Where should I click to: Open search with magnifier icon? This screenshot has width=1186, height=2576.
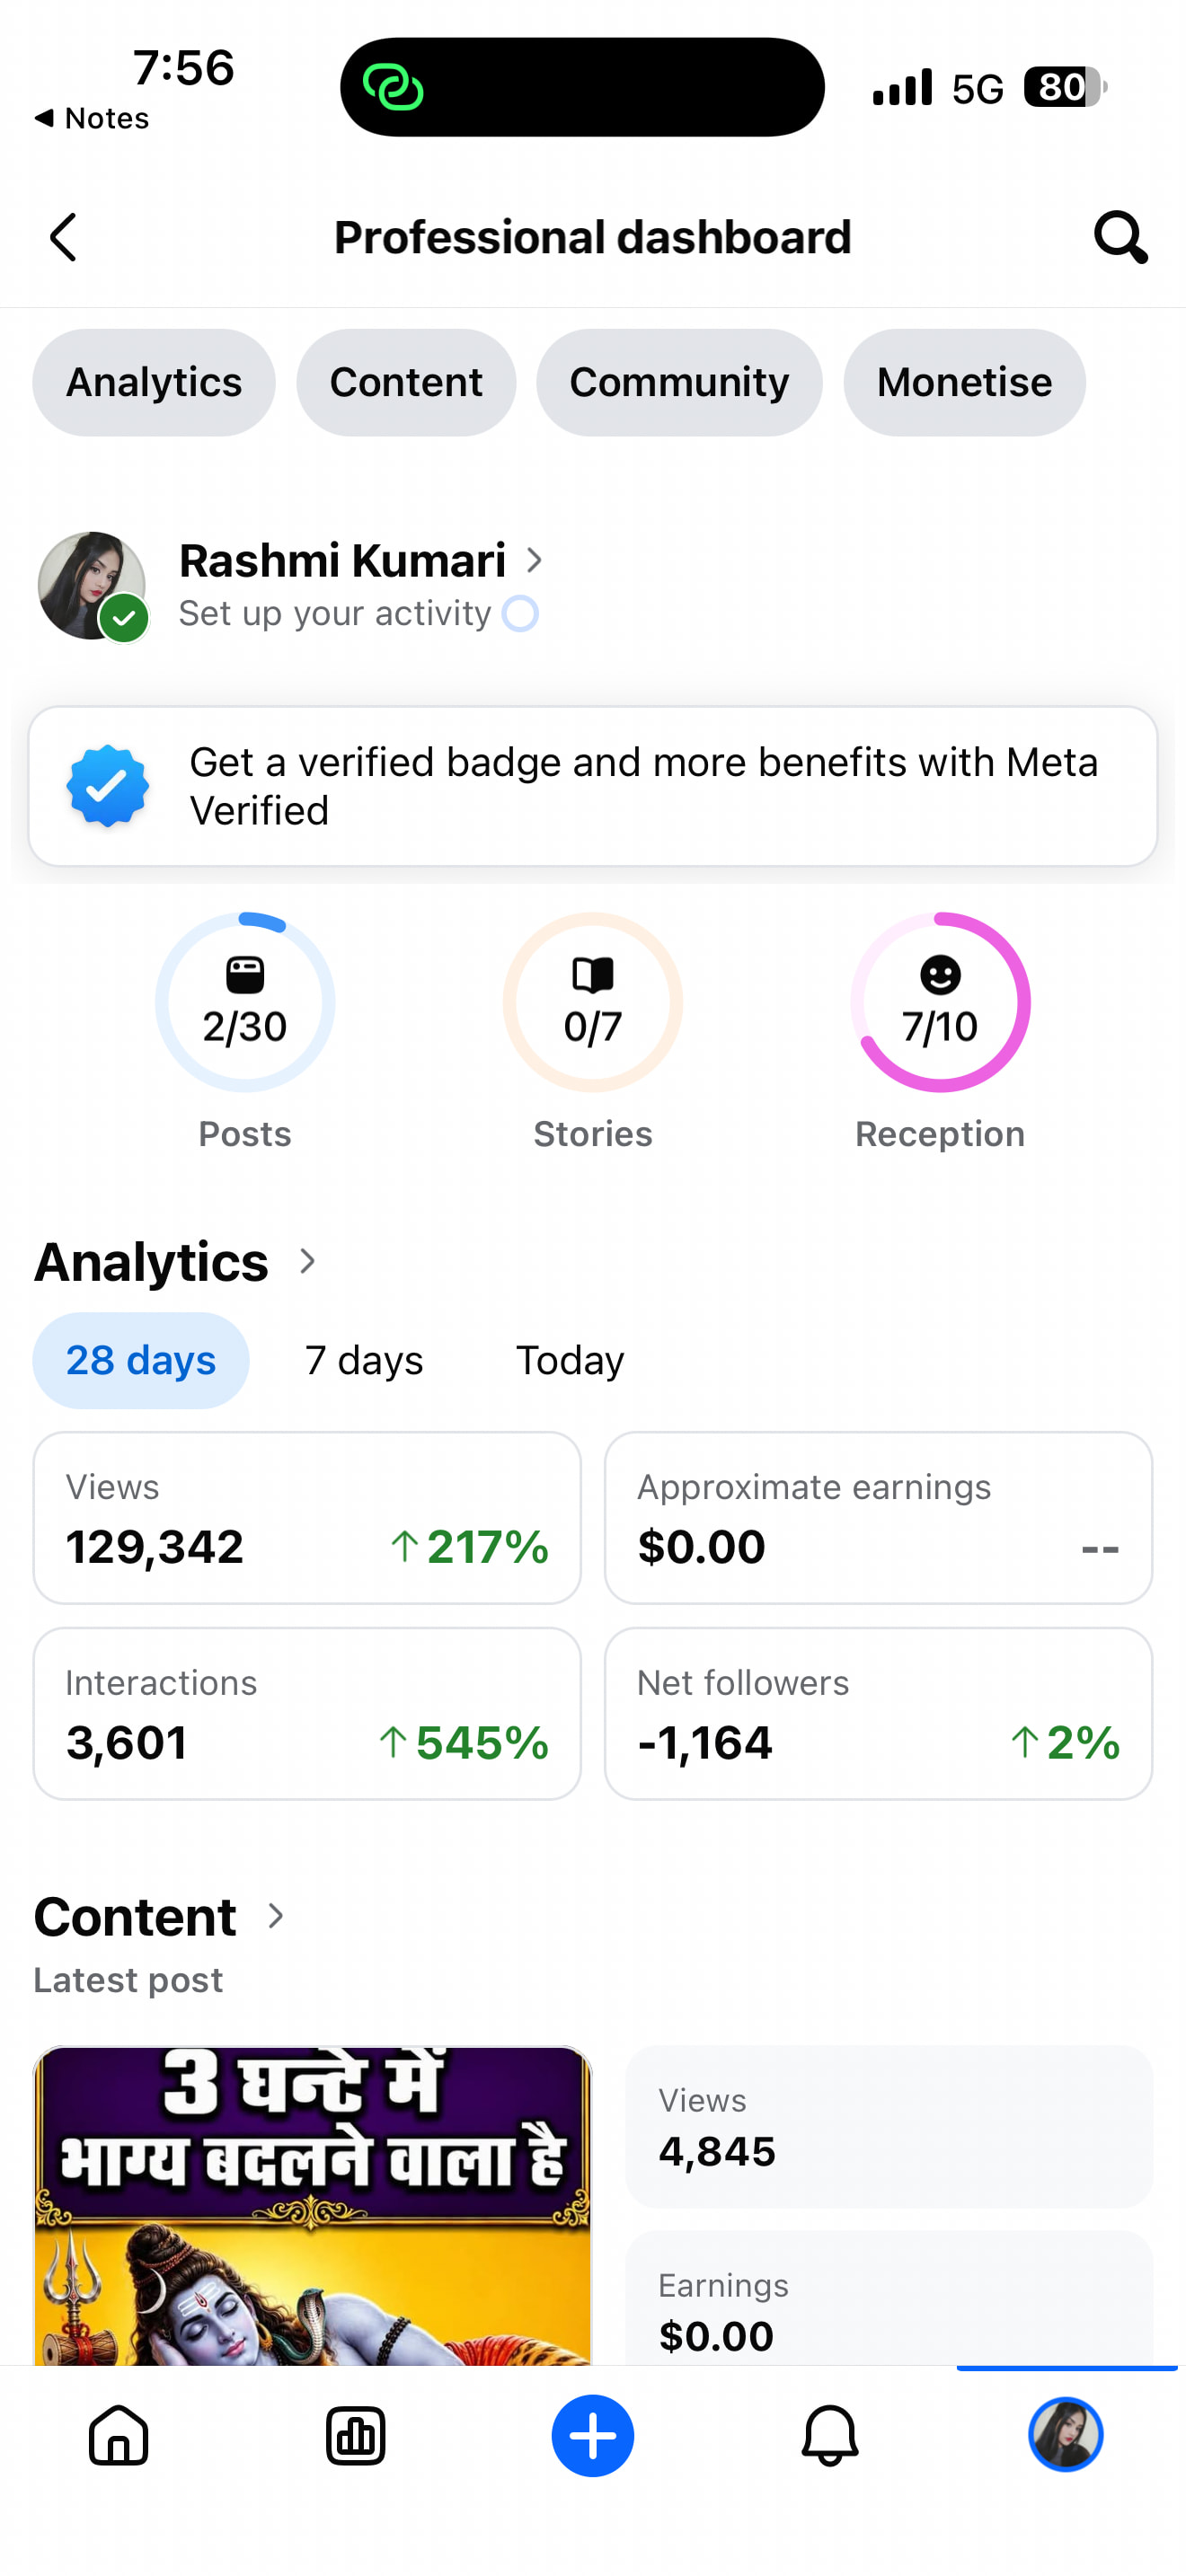[1120, 237]
